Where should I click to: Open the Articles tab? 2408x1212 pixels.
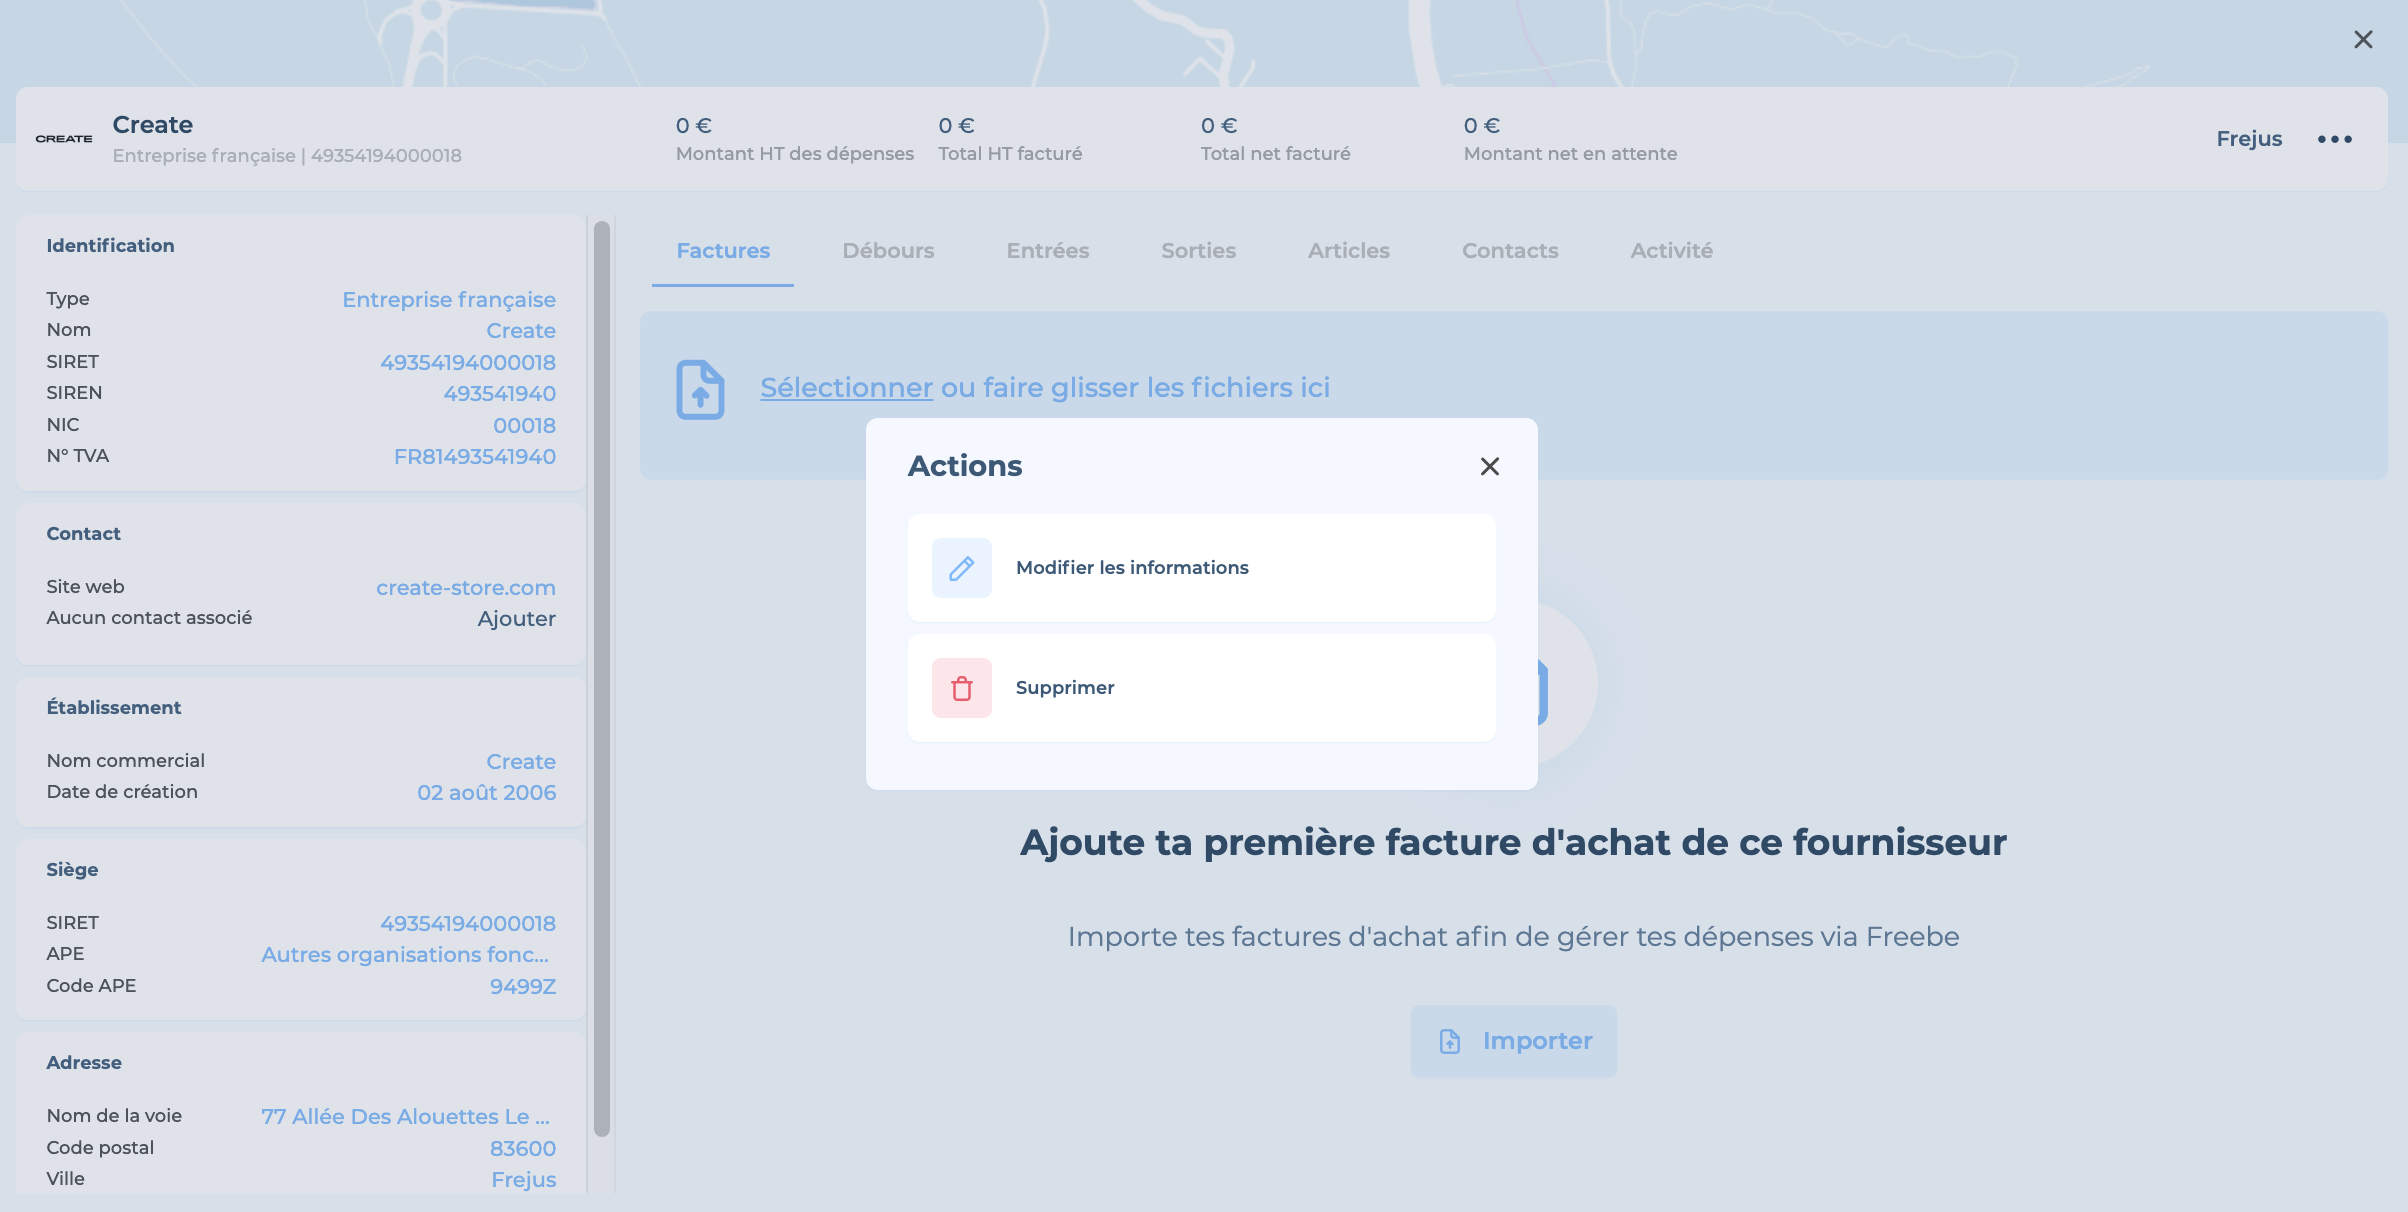(x=1348, y=251)
